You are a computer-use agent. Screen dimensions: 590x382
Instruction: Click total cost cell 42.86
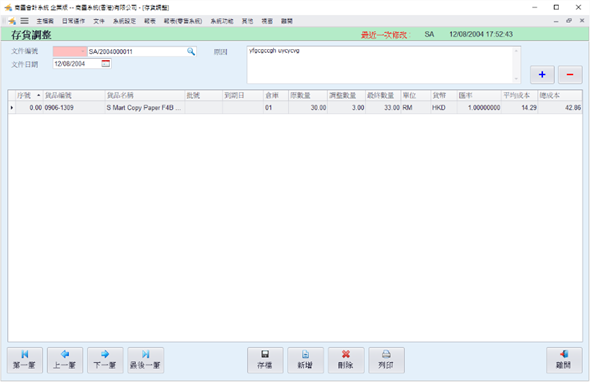(x=560, y=108)
